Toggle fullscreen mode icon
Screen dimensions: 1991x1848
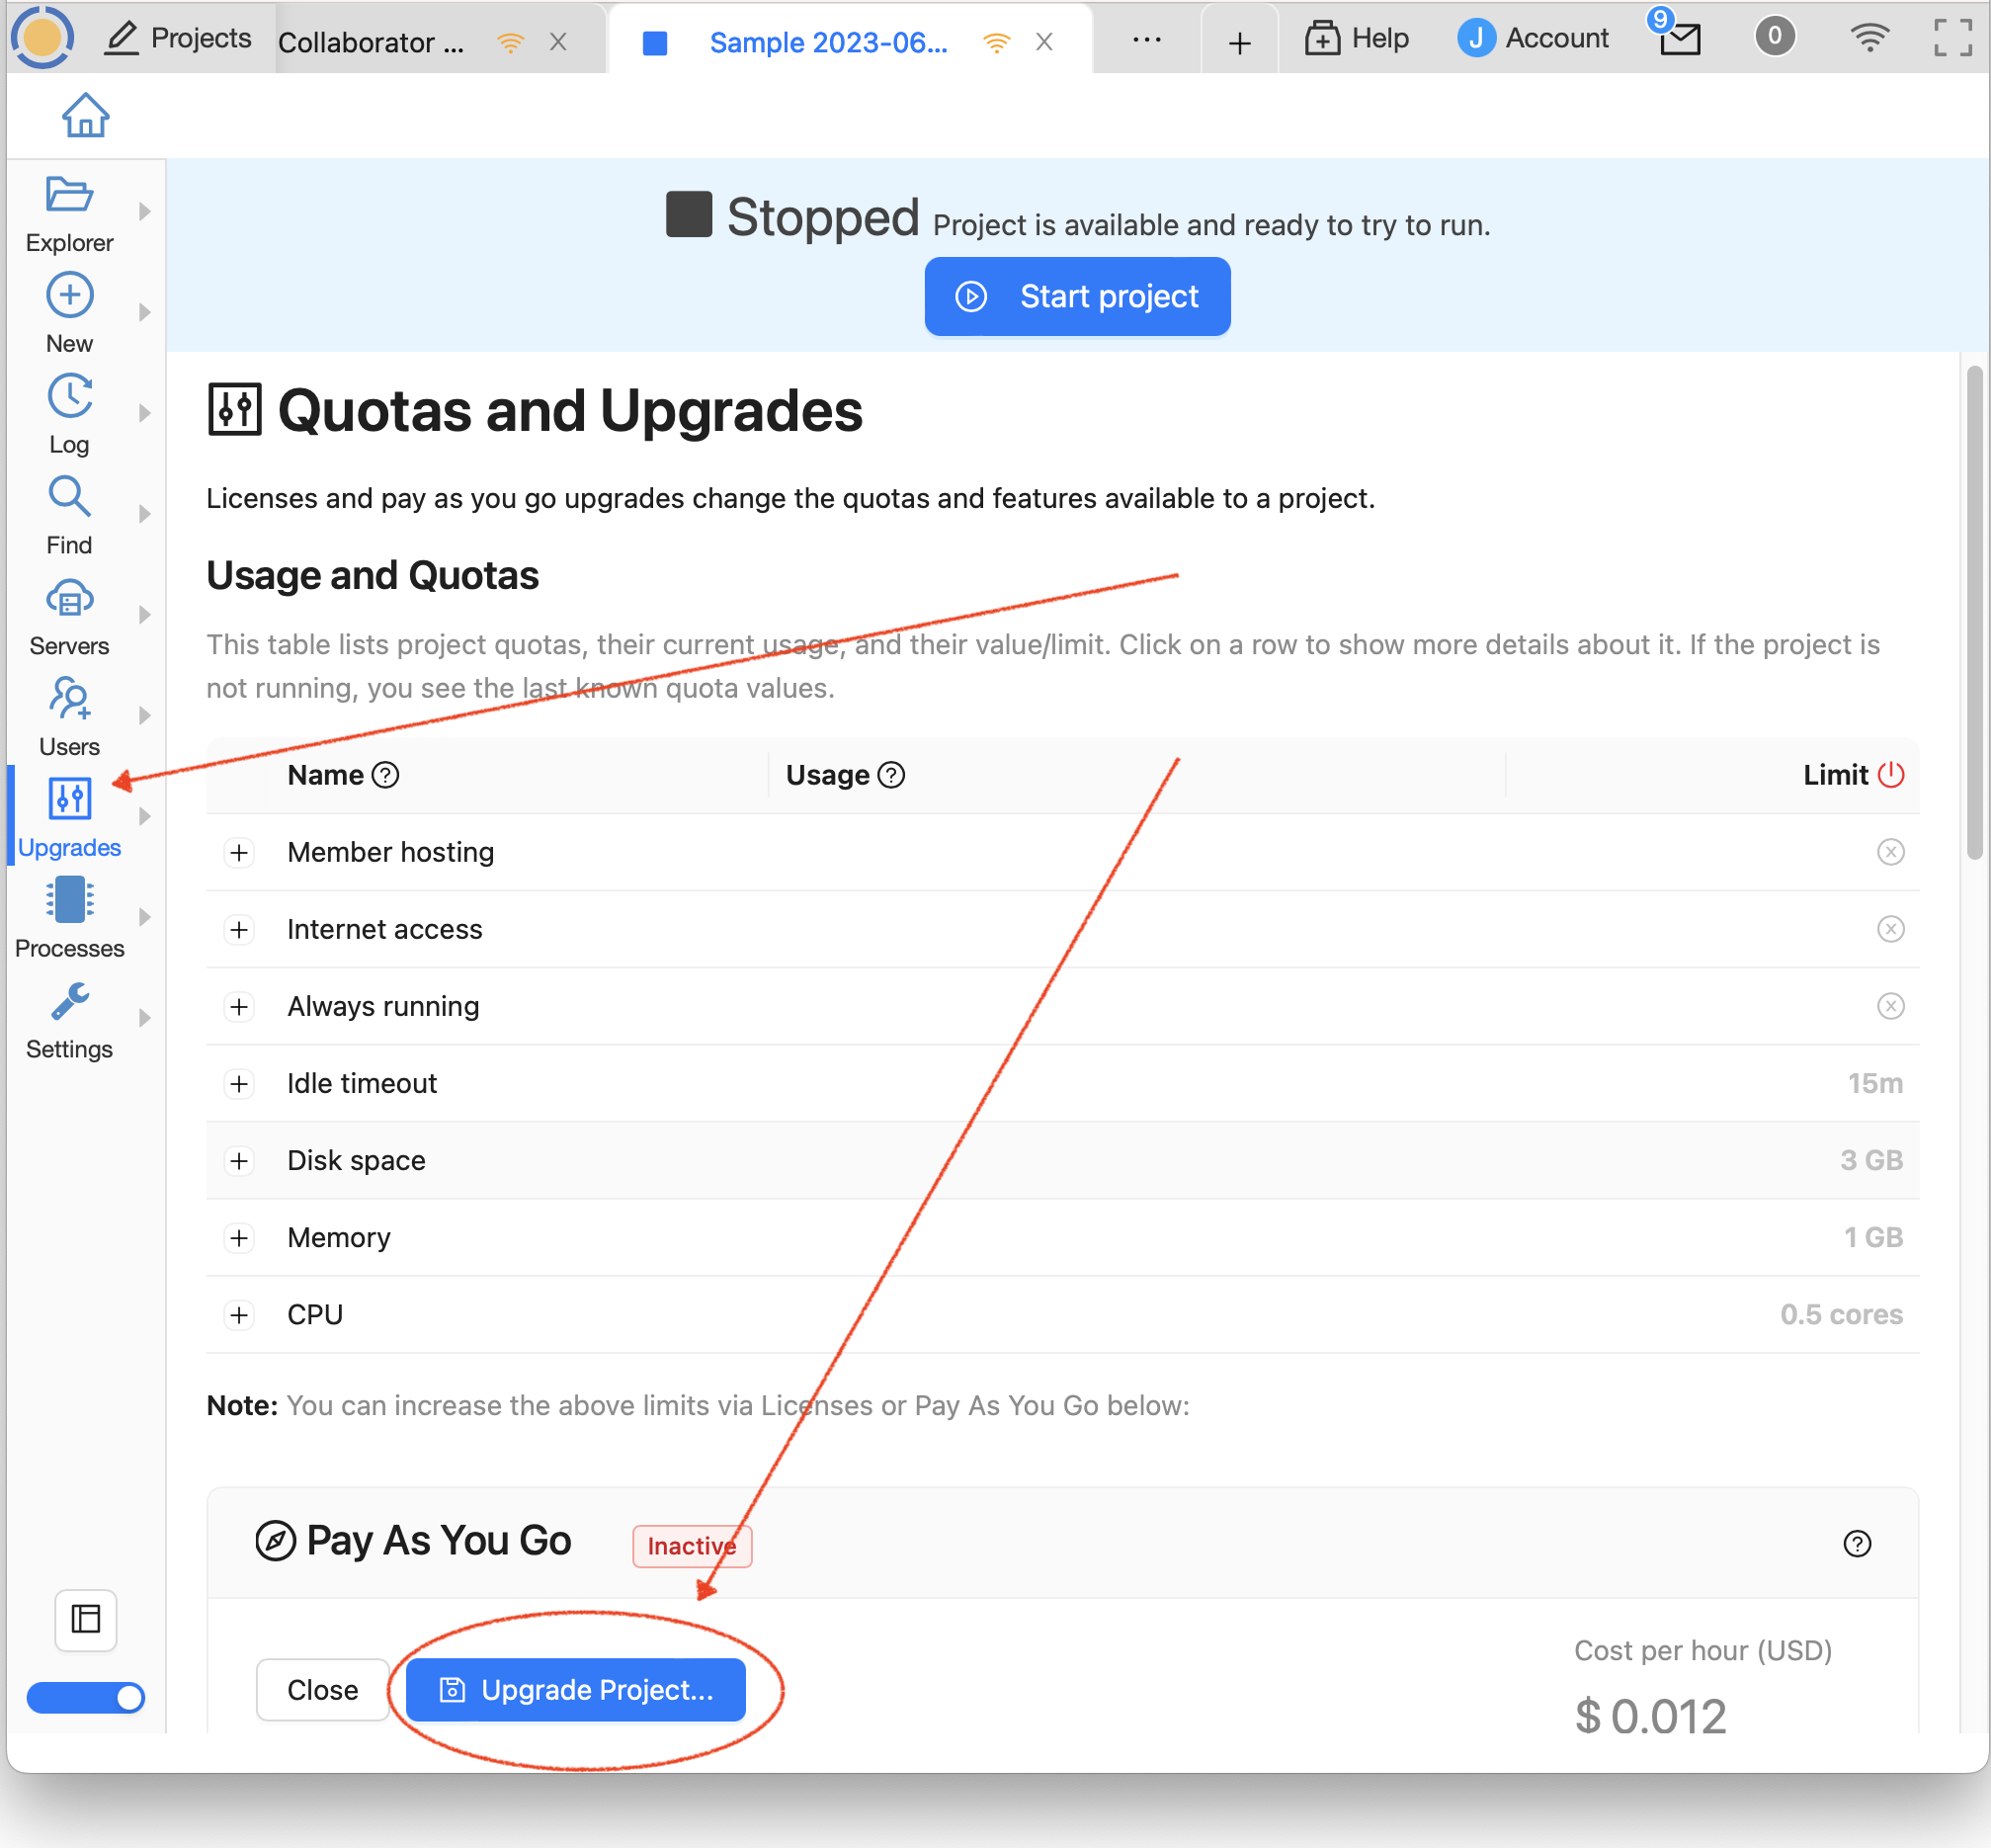click(x=1951, y=38)
